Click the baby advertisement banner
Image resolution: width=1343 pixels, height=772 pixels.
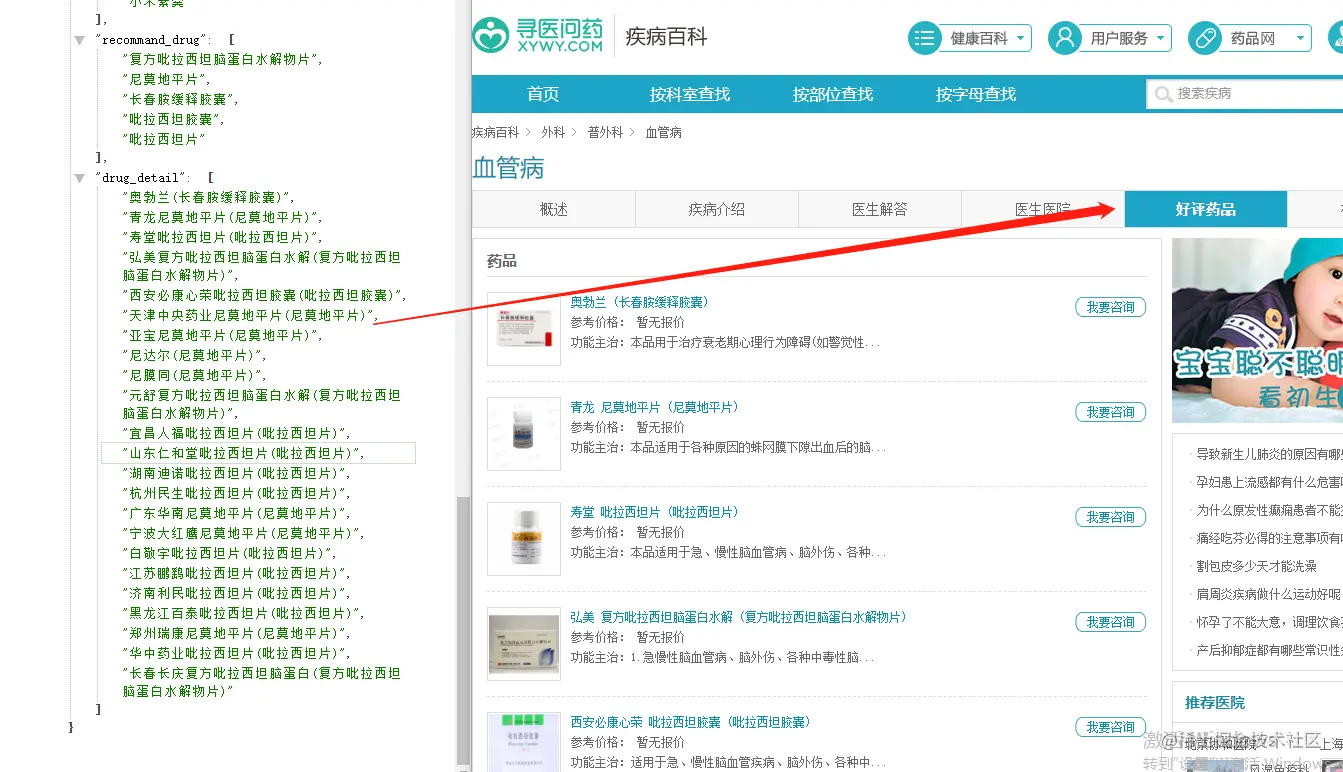click(x=1258, y=330)
